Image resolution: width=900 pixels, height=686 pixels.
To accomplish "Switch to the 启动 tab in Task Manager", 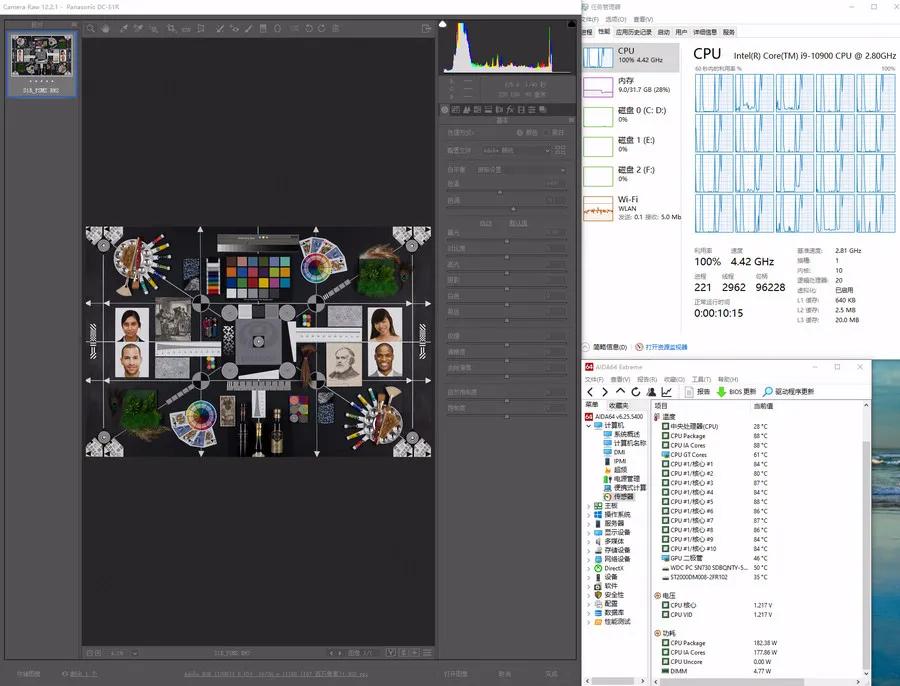I will coord(665,32).
